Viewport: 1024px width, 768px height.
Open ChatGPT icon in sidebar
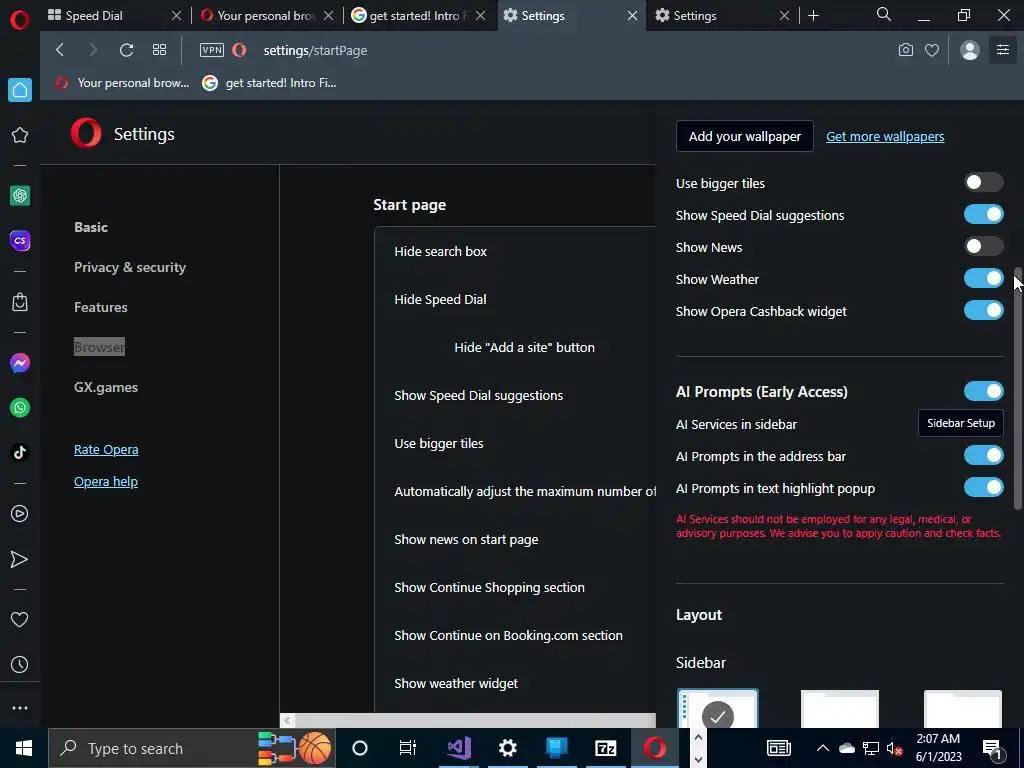[20, 195]
